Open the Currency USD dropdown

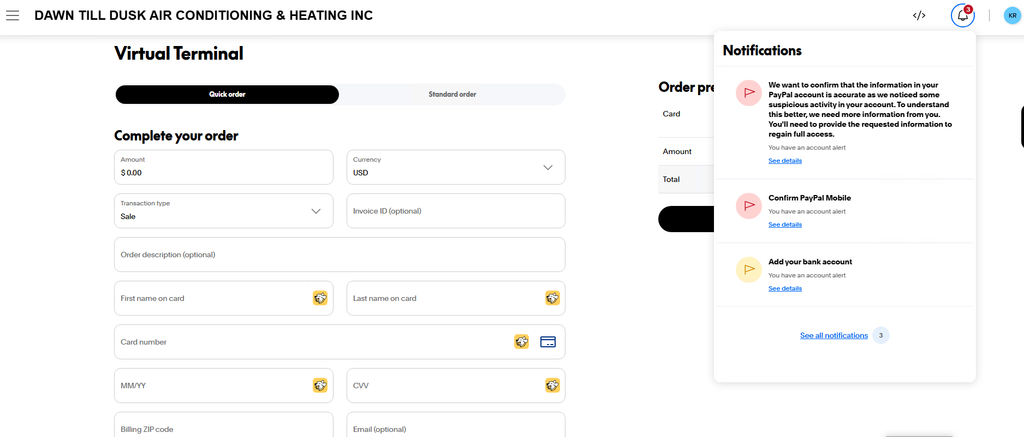click(456, 167)
